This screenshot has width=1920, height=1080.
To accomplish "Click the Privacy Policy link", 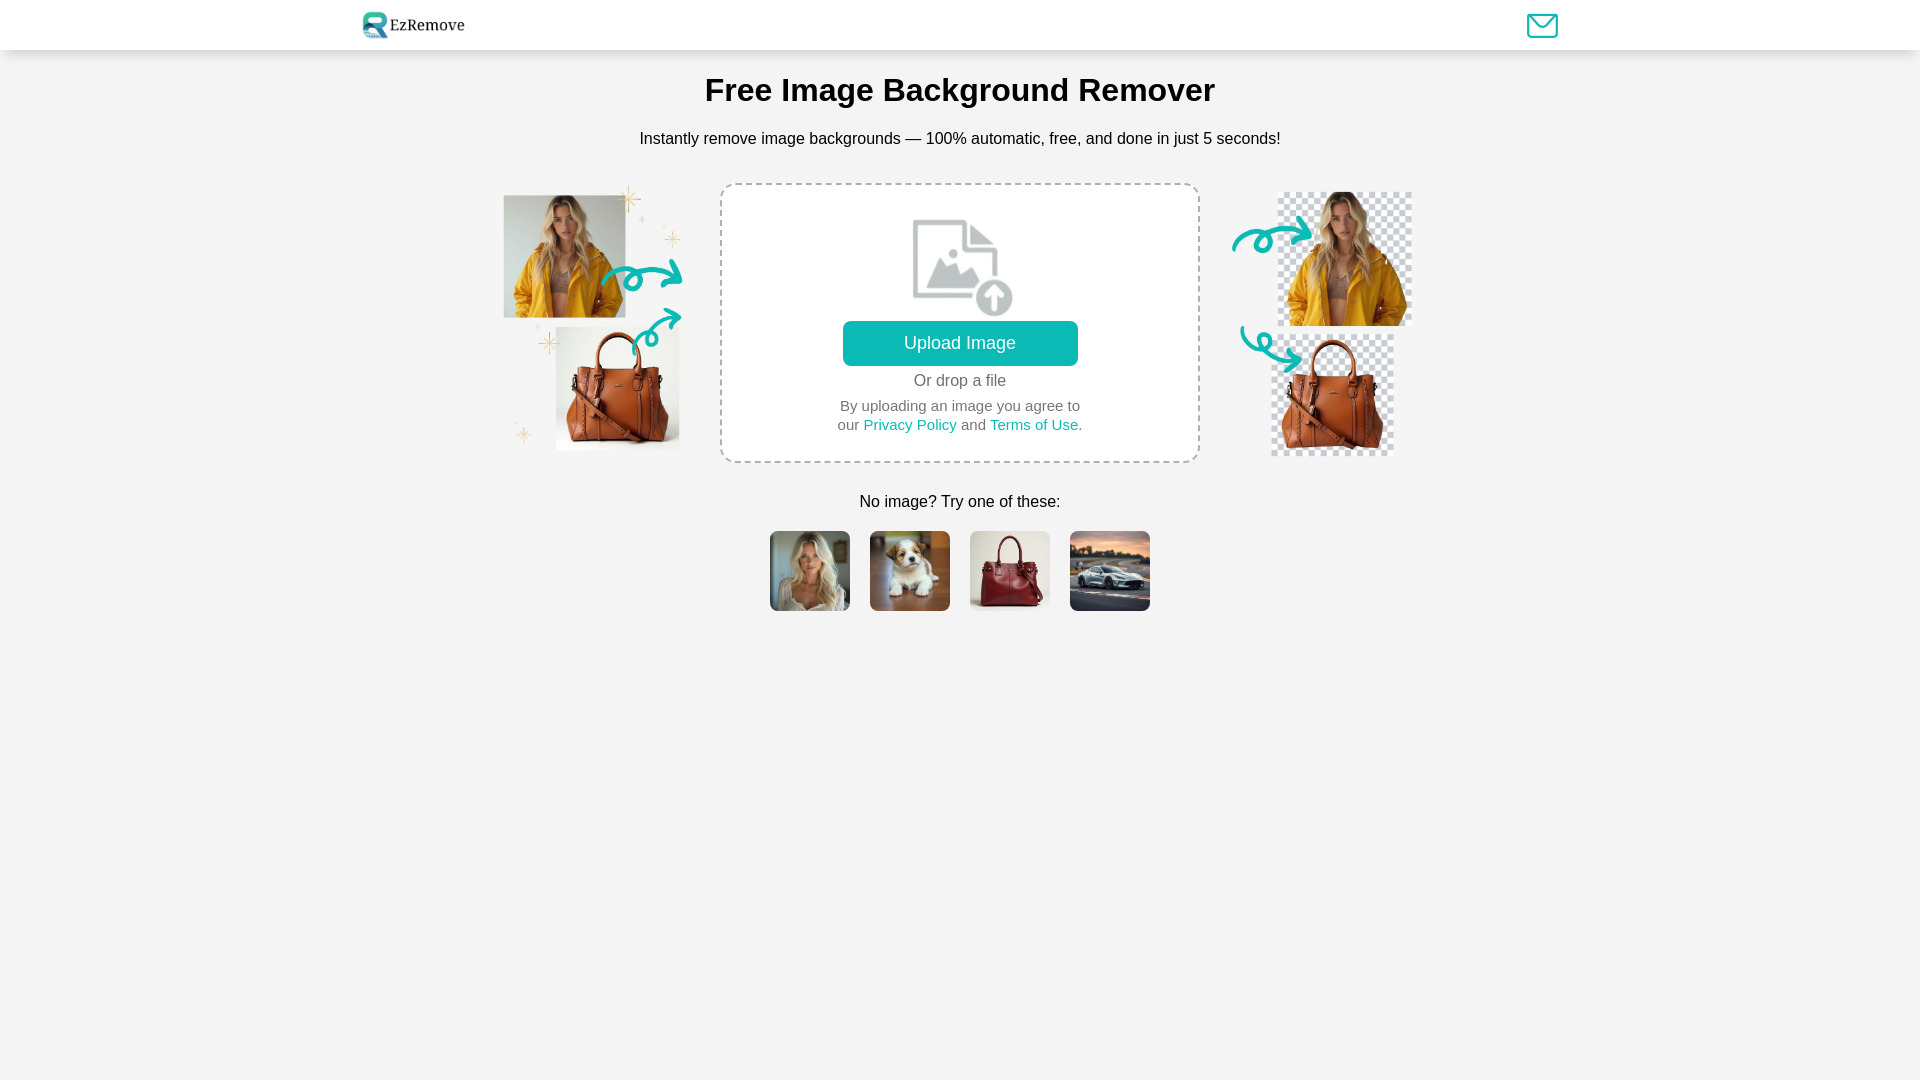I will pyautogui.click(x=910, y=425).
